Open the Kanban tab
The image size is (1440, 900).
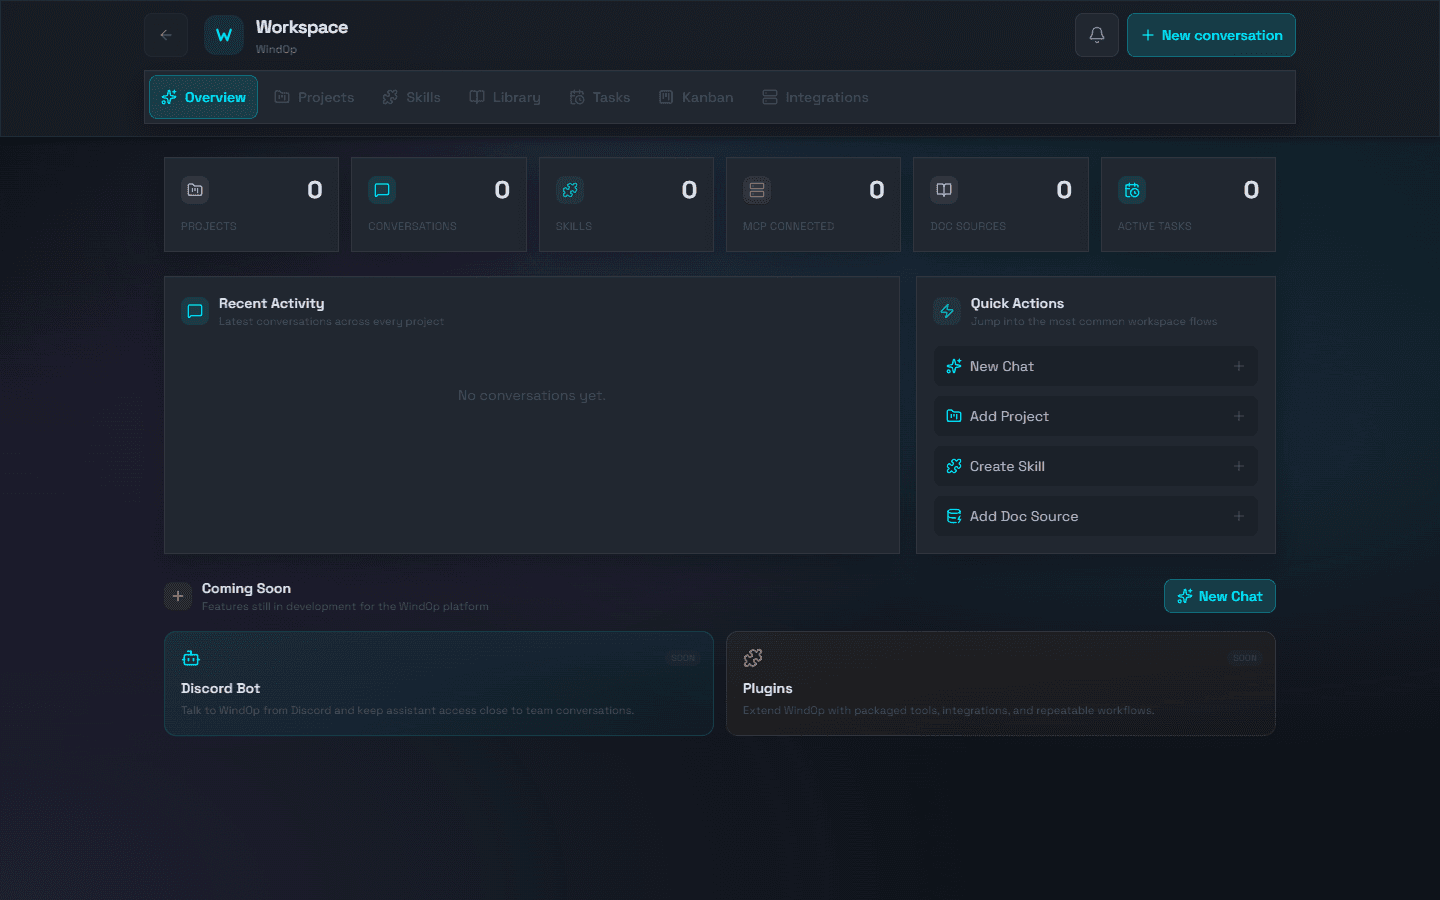tap(696, 97)
